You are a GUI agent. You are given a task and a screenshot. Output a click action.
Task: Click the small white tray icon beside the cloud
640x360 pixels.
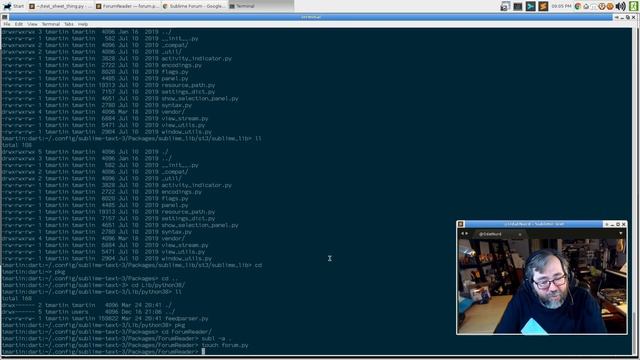[x=594, y=6]
